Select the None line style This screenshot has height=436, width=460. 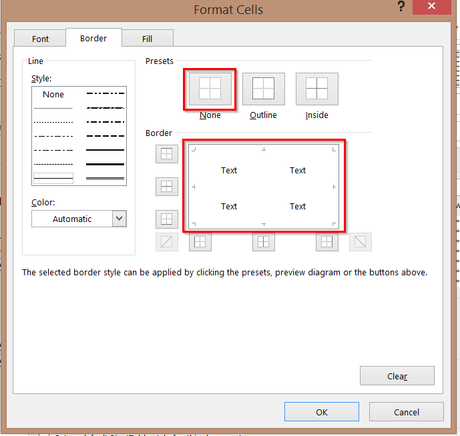coord(53,94)
